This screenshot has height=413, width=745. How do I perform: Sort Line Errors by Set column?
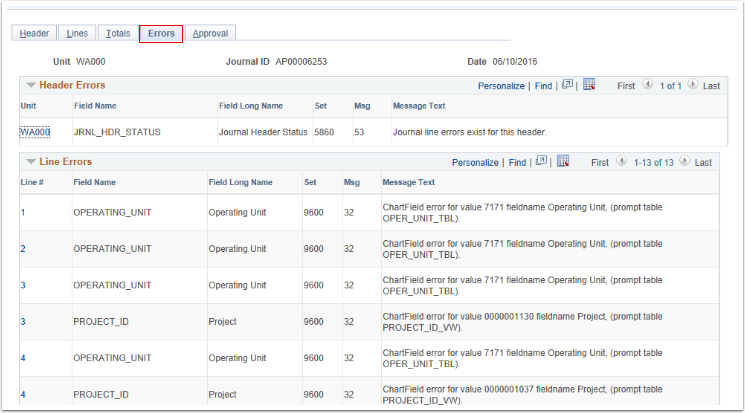tap(310, 182)
